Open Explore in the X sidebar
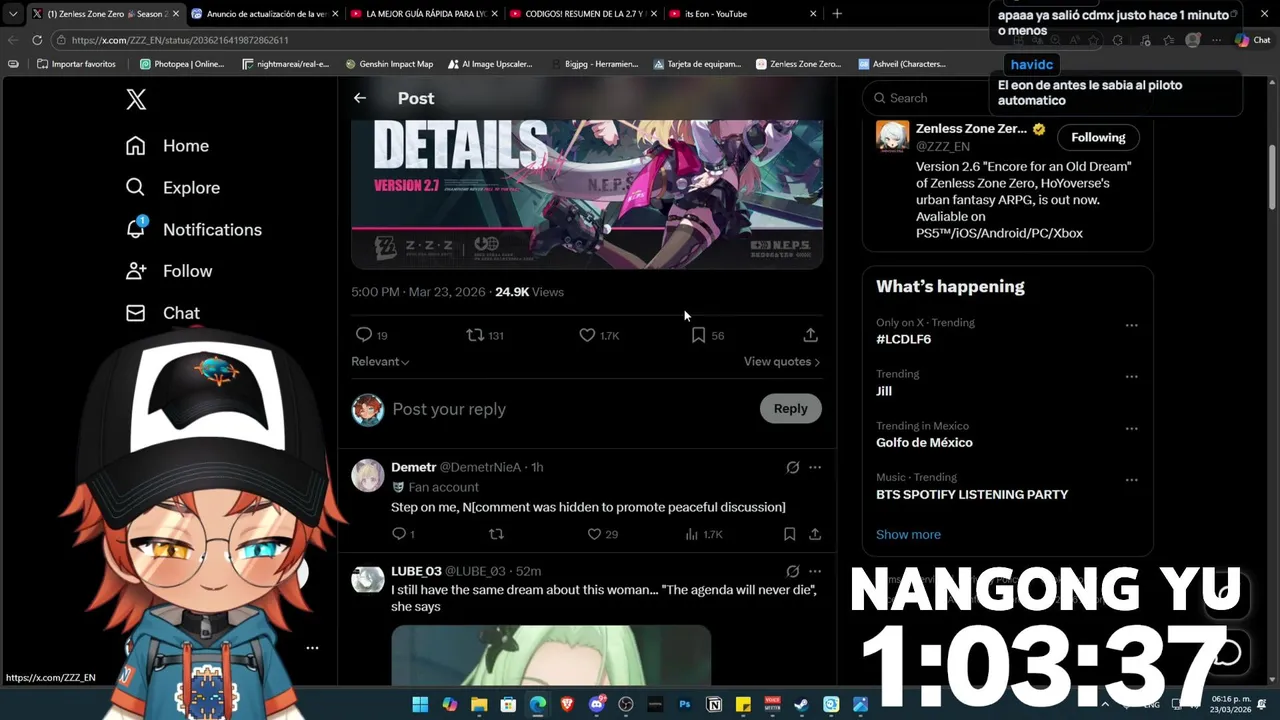The image size is (1280, 720). click(x=172, y=188)
